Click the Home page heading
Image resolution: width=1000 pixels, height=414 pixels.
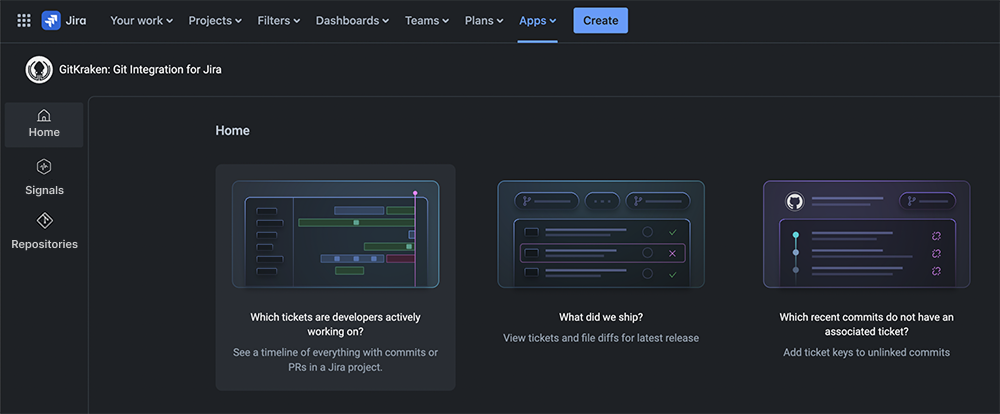233,131
